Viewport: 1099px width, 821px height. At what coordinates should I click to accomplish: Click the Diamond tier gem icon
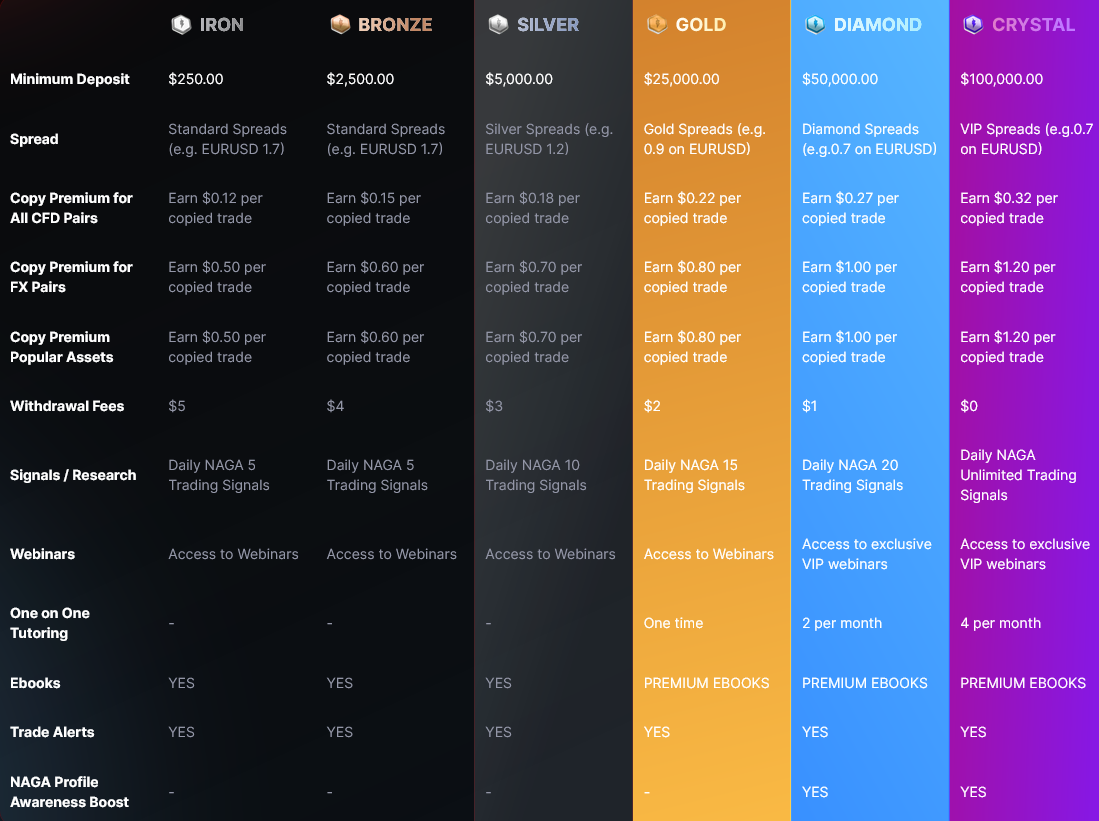(x=815, y=25)
